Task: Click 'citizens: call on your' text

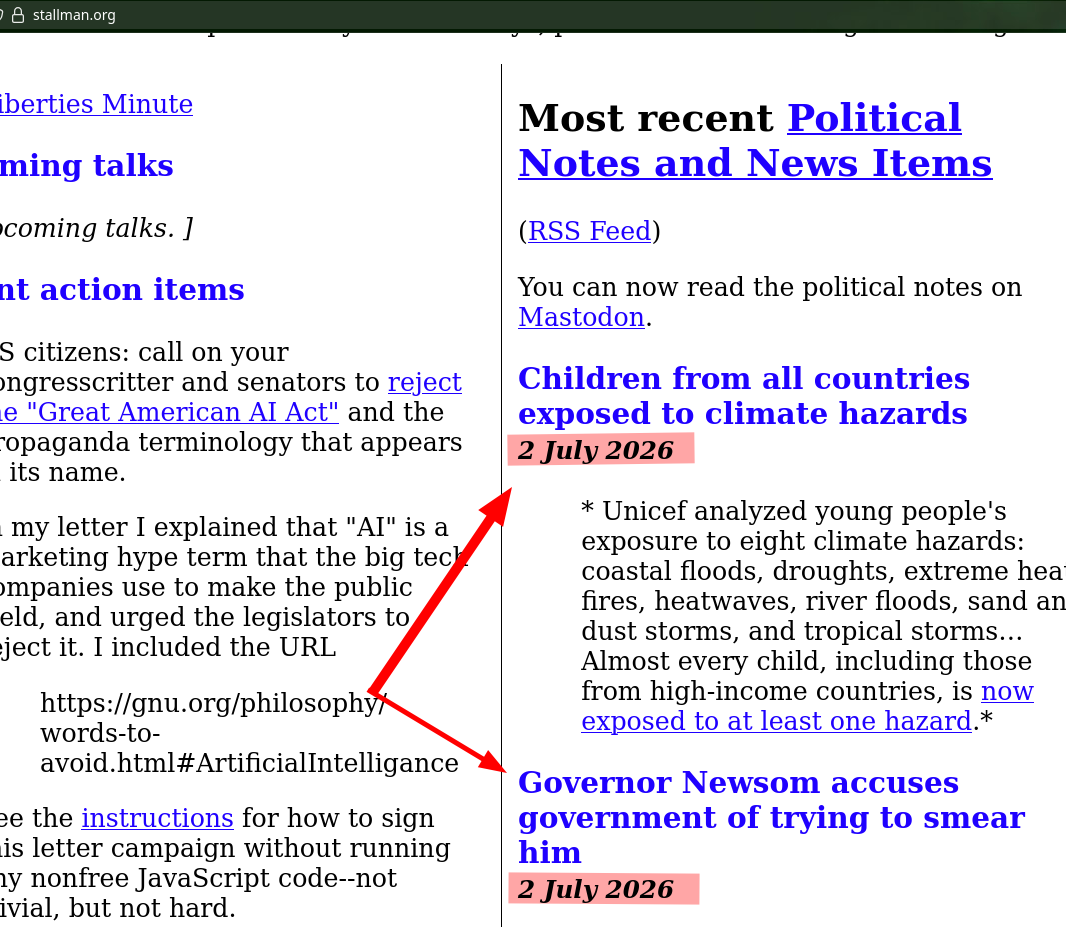Action: coord(144,353)
